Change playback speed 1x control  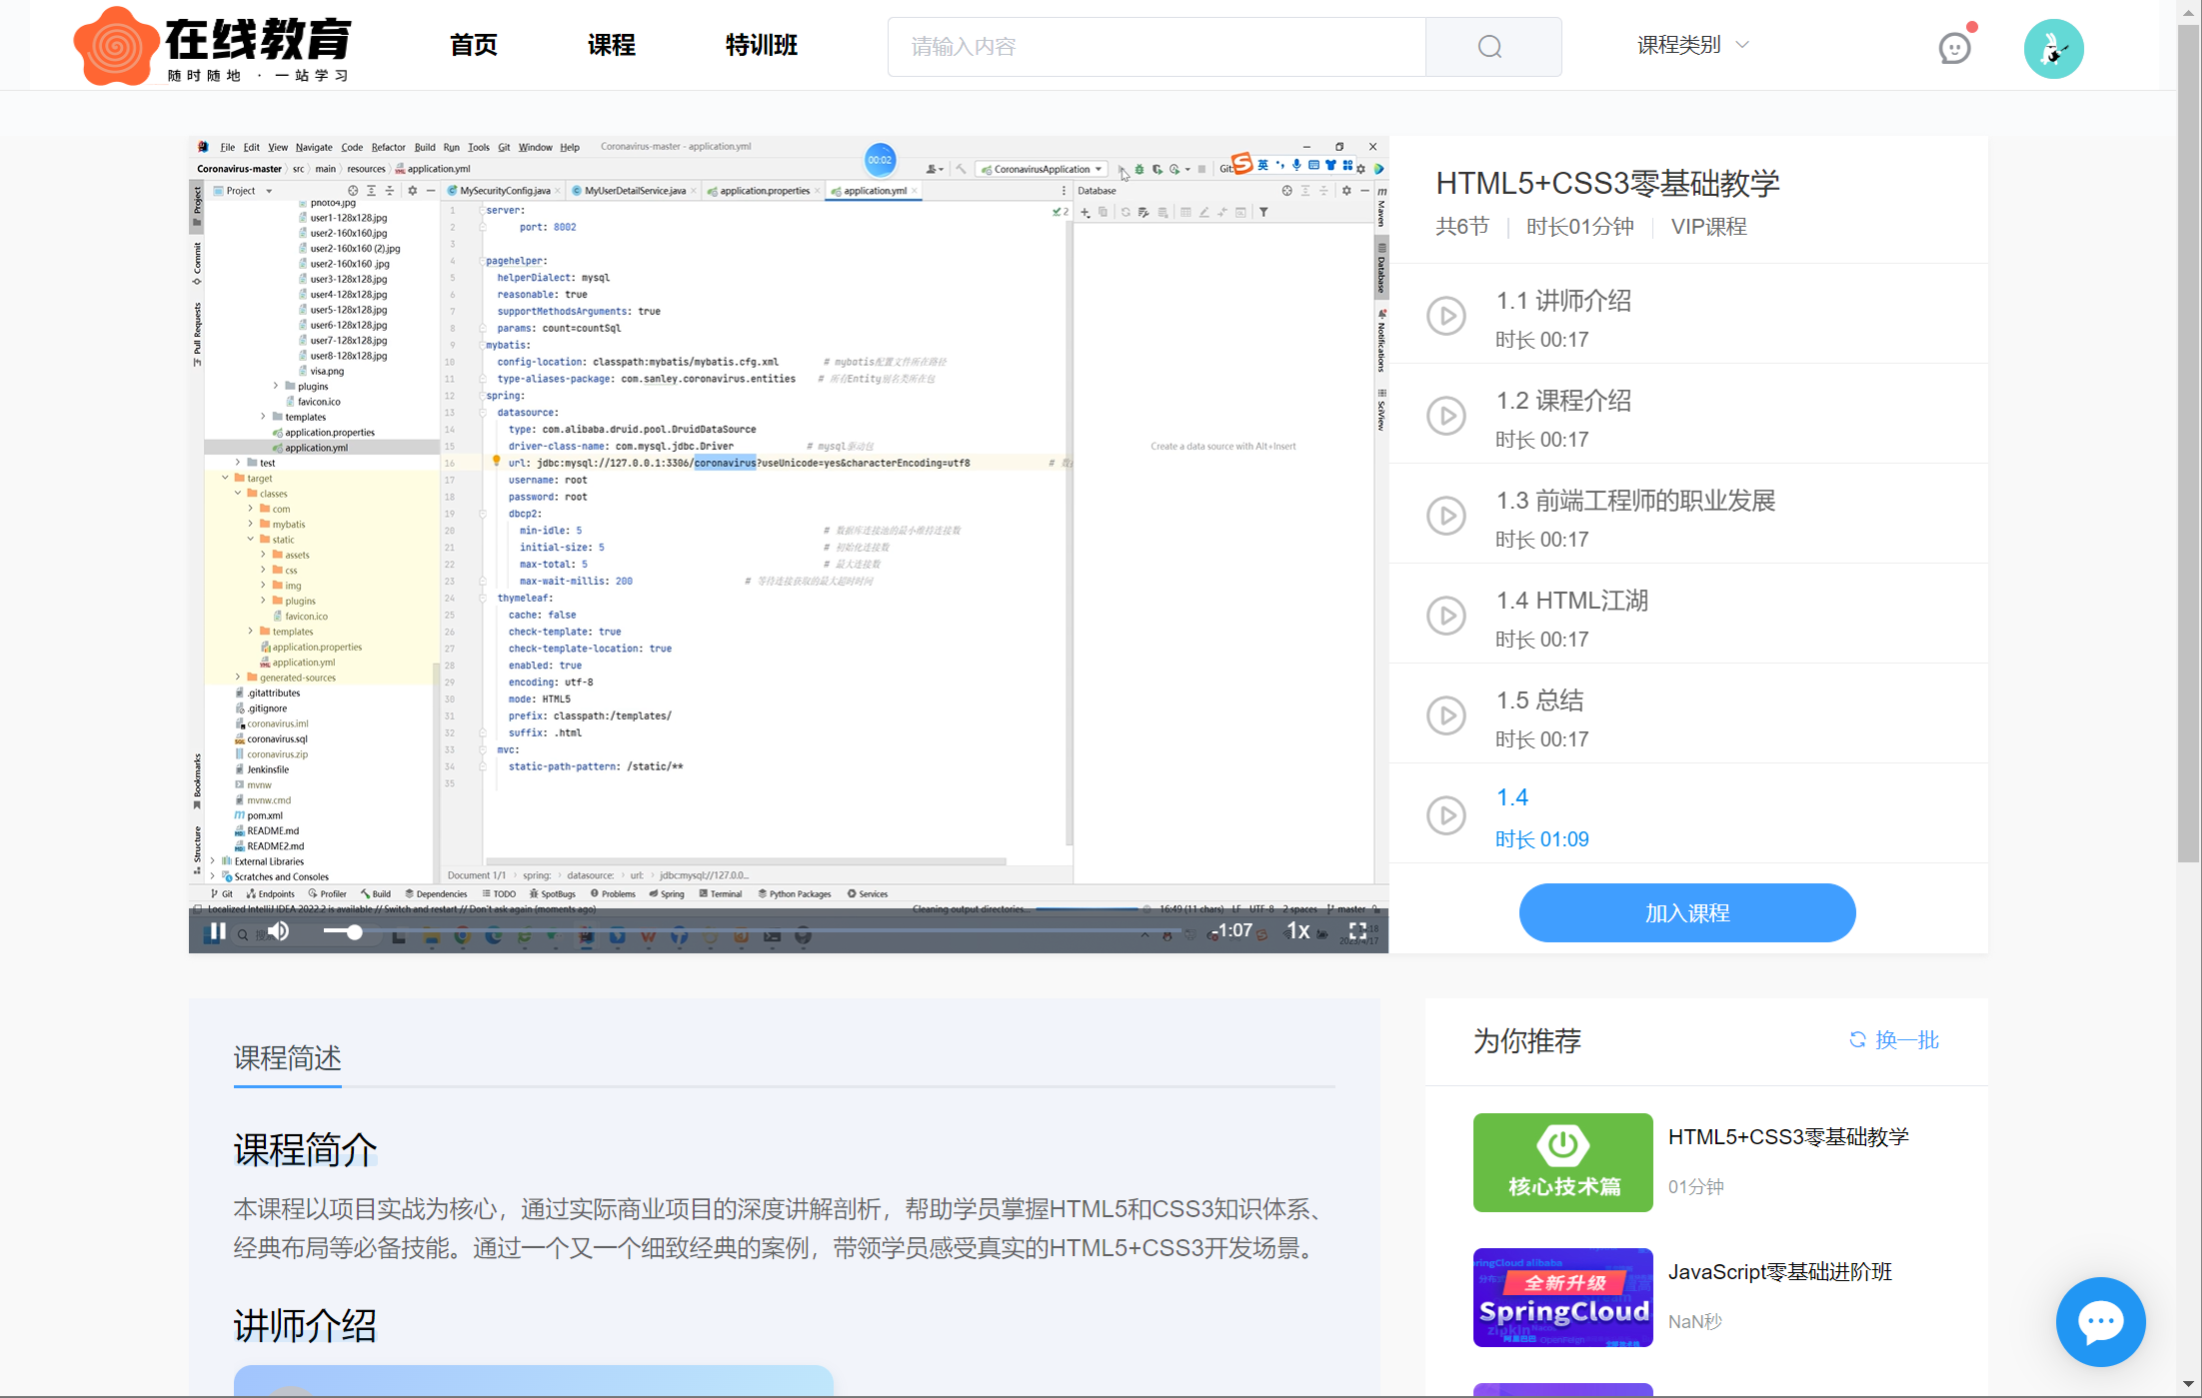tap(1297, 931)
